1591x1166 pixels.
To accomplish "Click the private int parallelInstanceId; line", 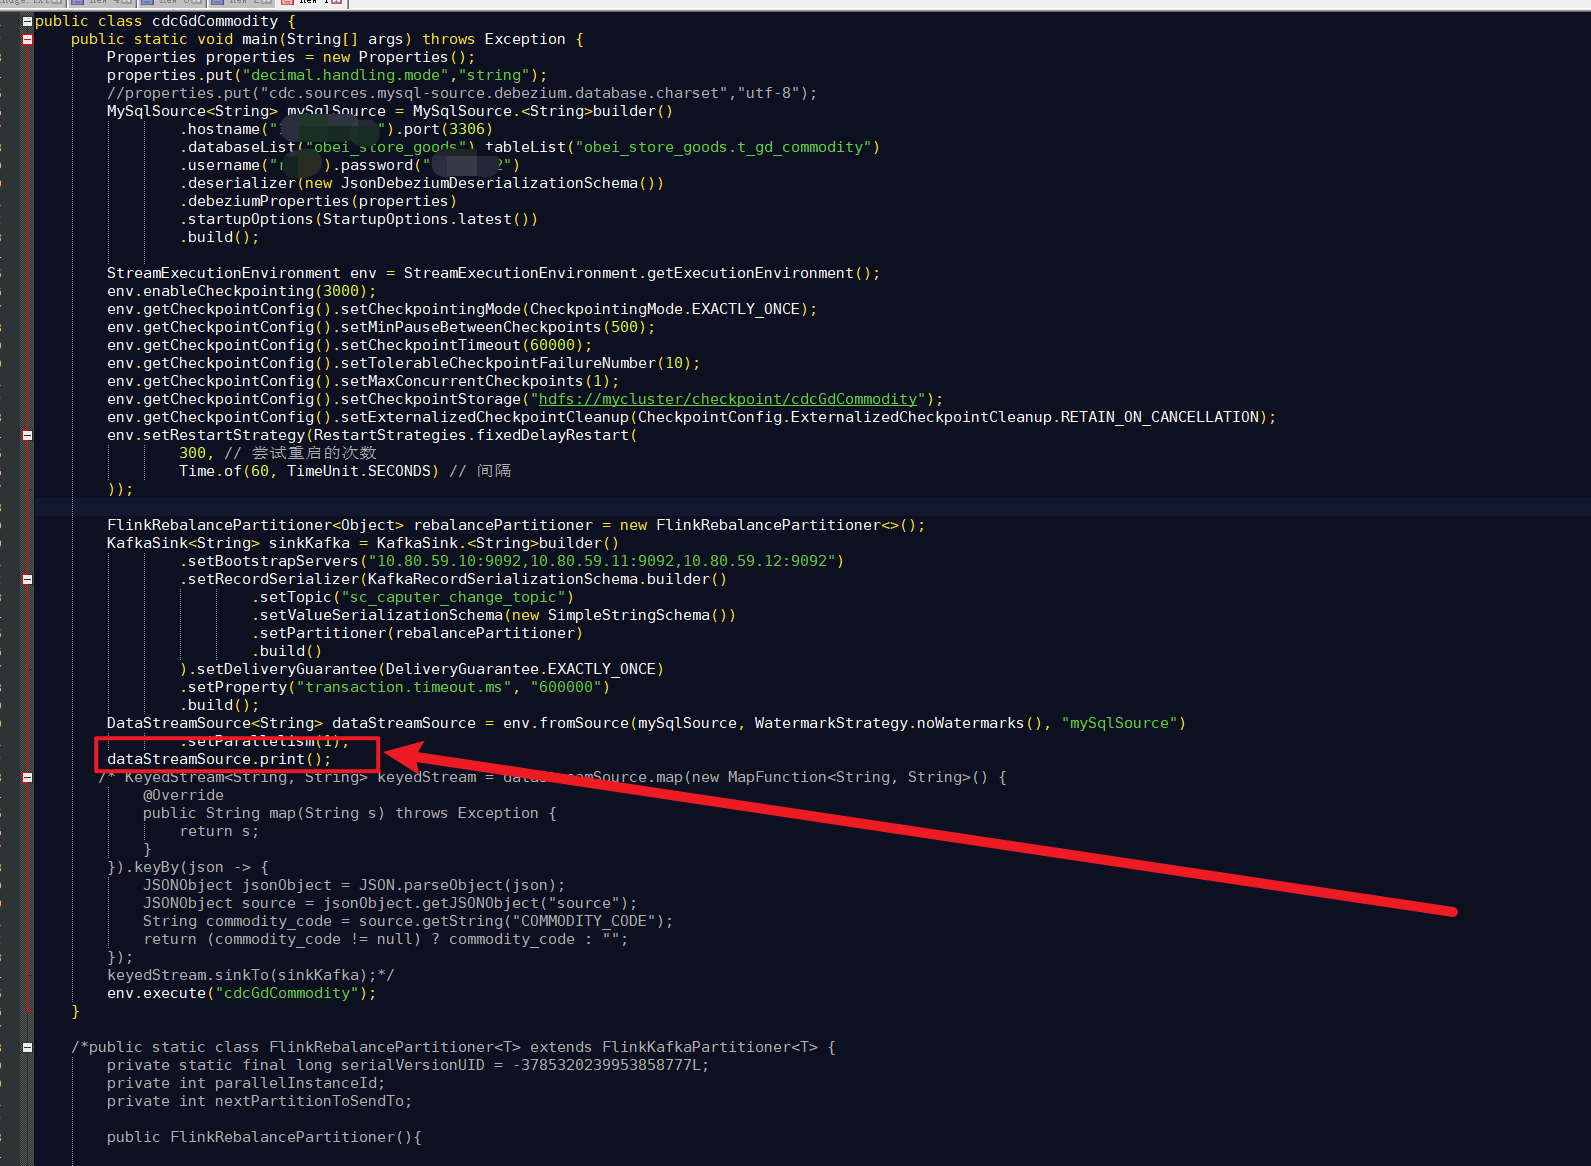I will click(x=246, y=1083).
